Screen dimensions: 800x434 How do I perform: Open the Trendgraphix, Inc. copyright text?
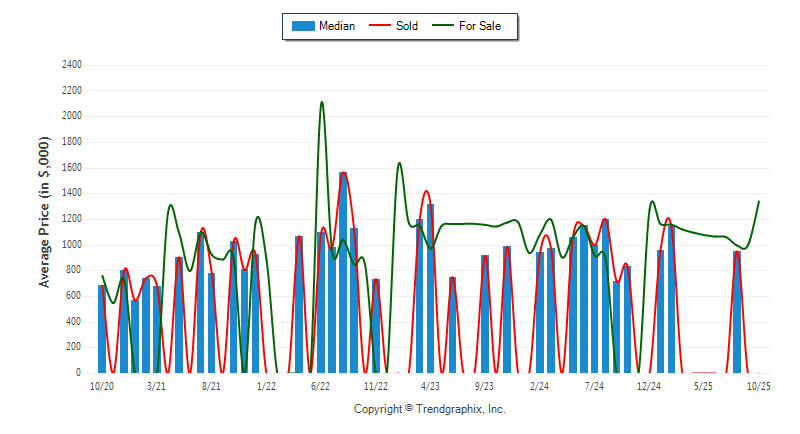coord(430,409)
